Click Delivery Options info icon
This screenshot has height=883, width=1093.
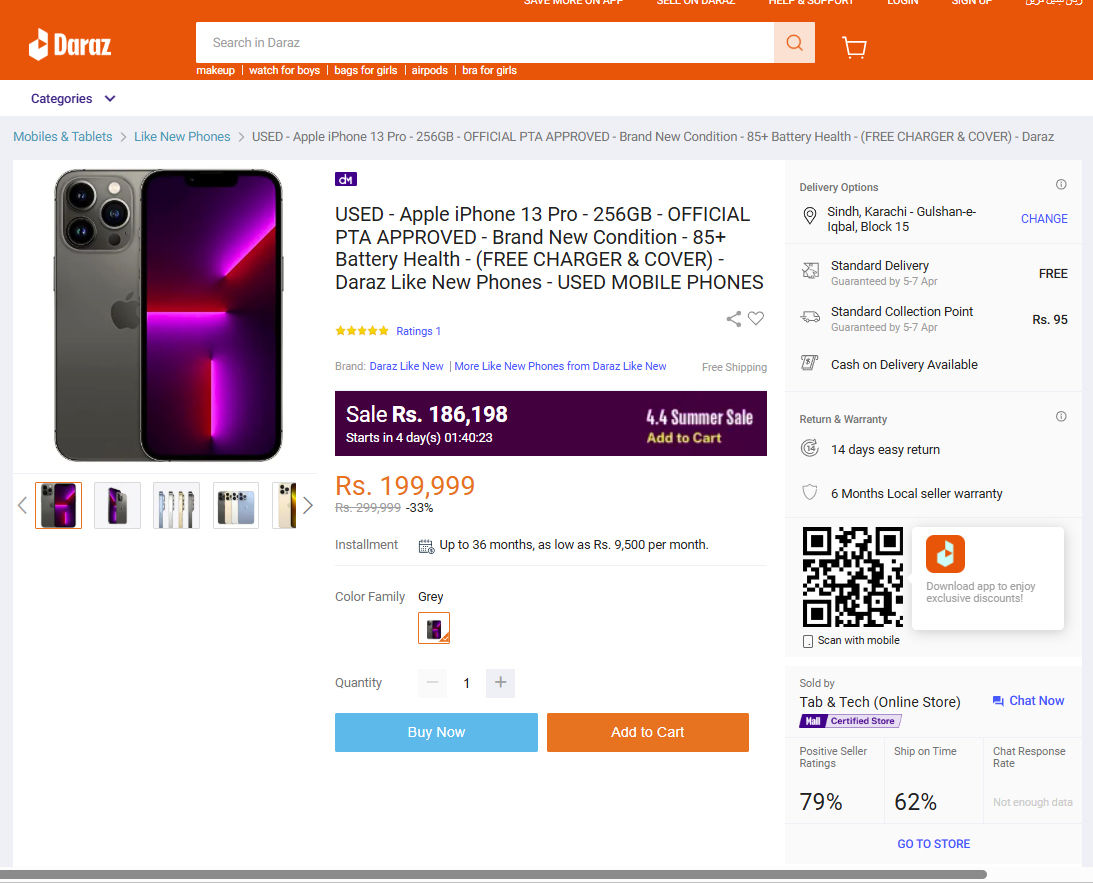(x=1061, y=185)
